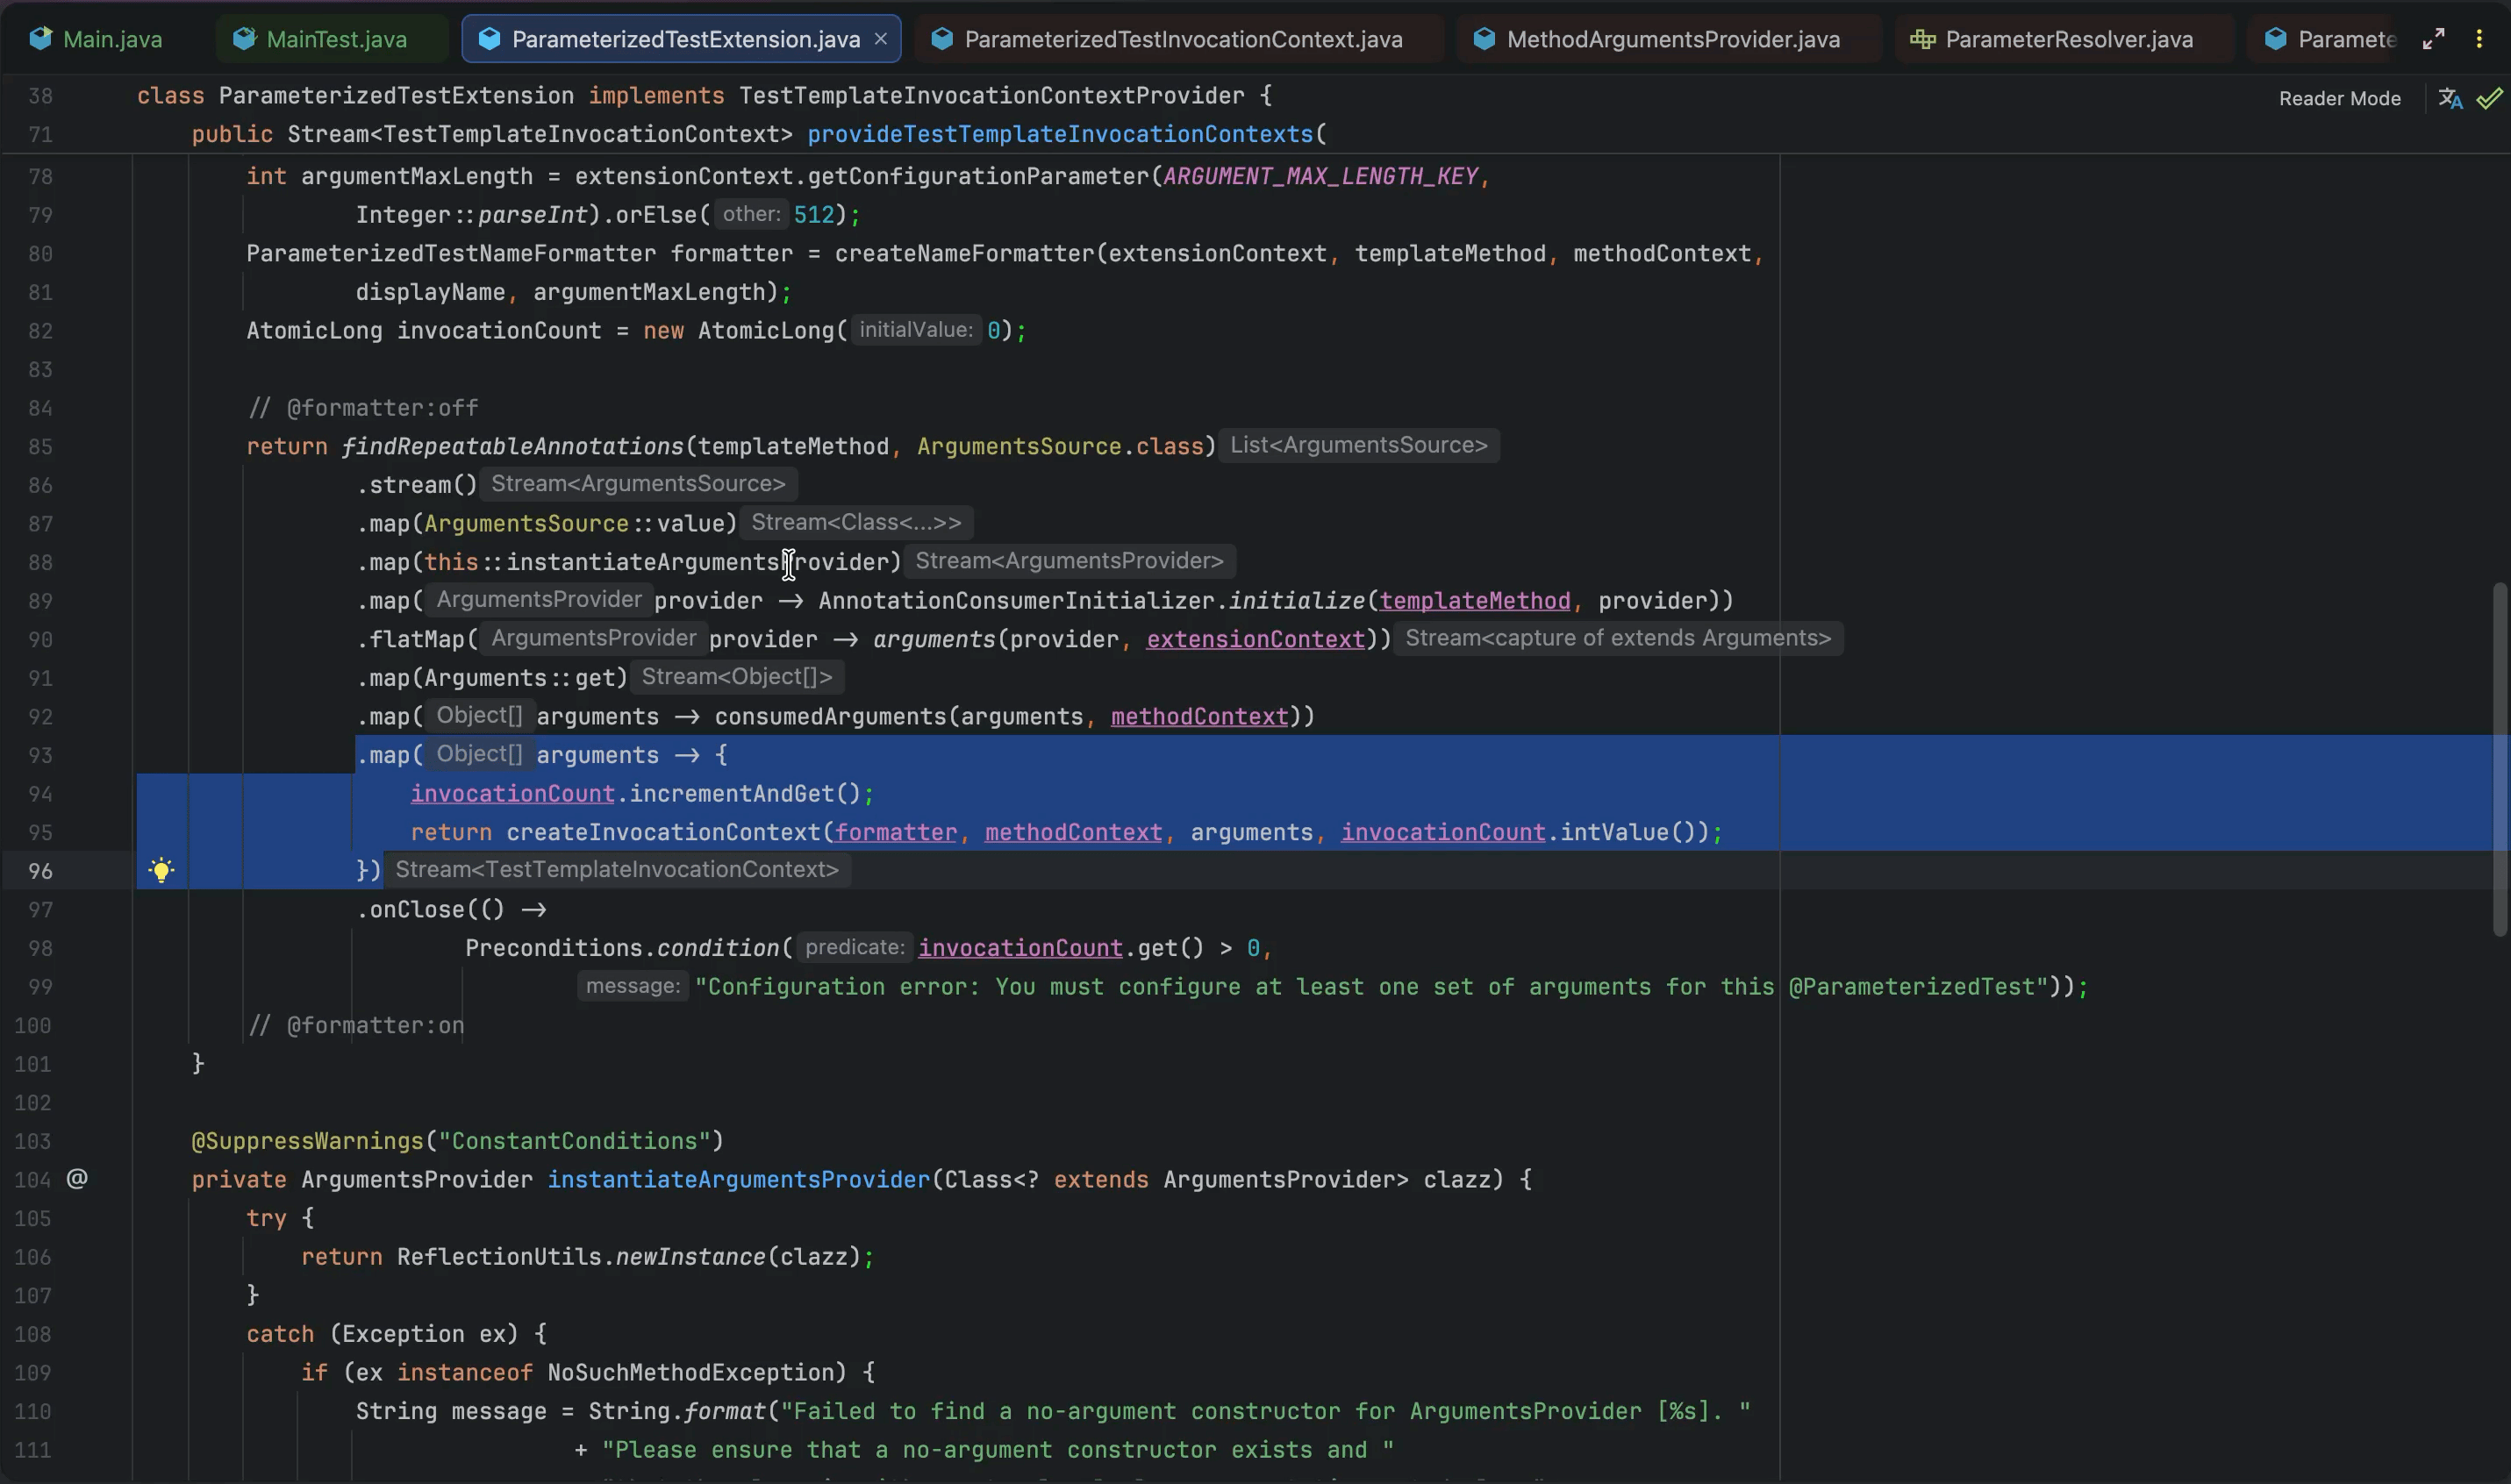Image resolution: width=2511 pixels, height=1484 pixels.
Task: Click the Stream<Class<...>> inlay hint
Action: 856,523
